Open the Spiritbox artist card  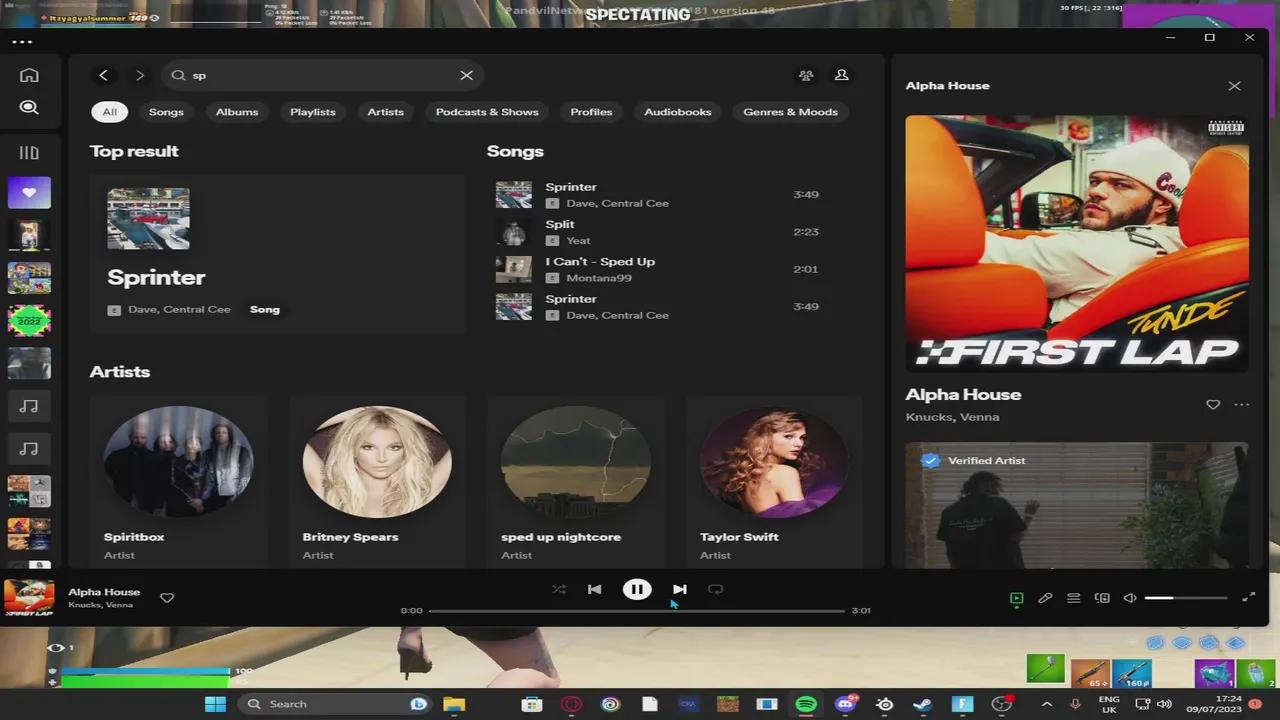(x=178, y=482)
